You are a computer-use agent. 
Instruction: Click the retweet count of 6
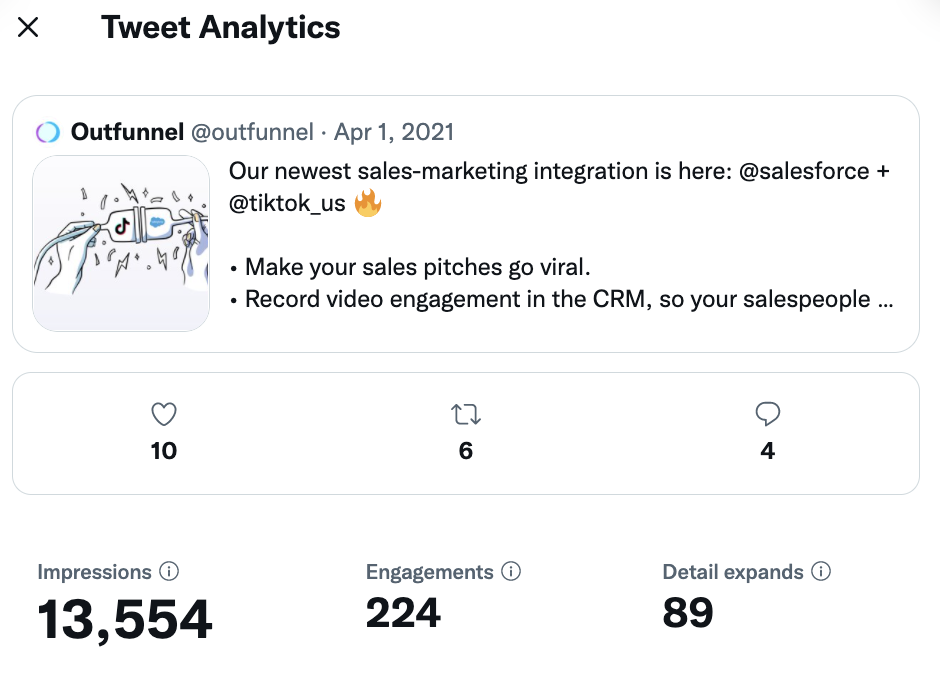(466, 451)
